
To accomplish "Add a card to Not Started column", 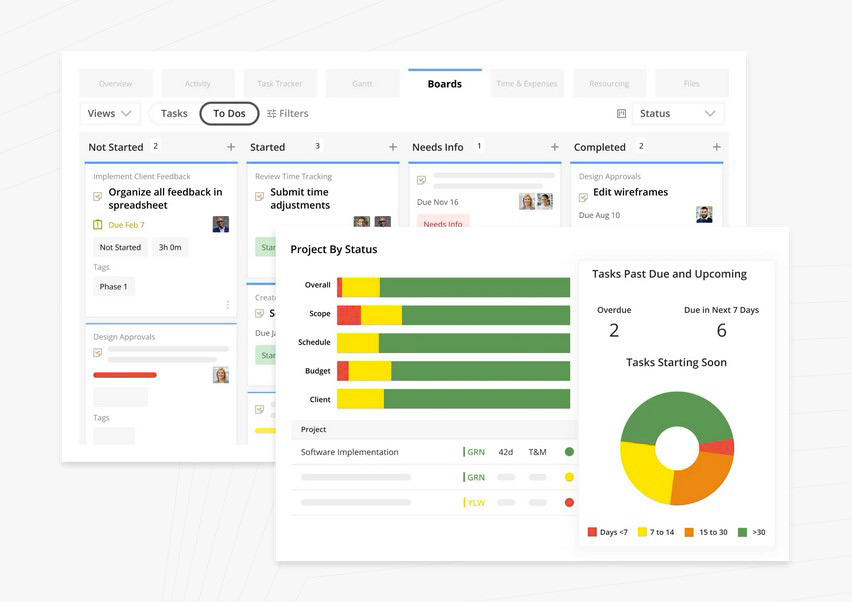I will coord(231,147).
